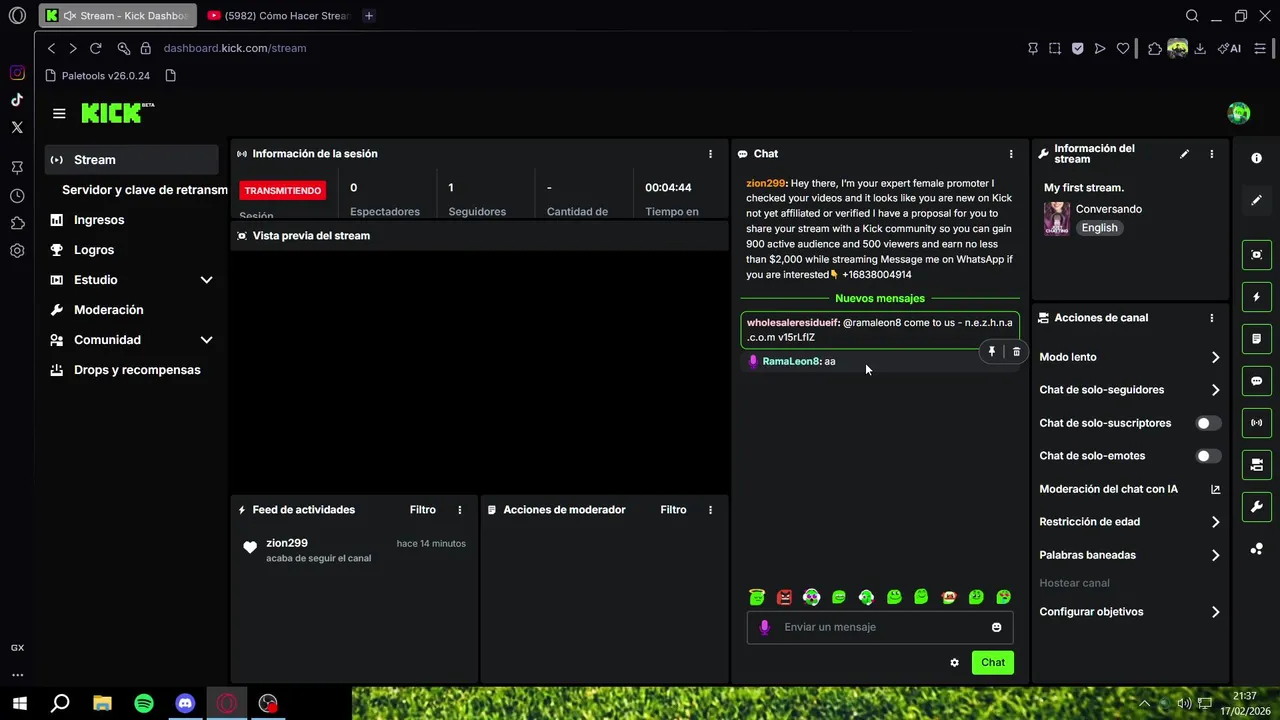1280x720 pixels.
Task: Click the pencil icon in the right rail
Action: (x=1257, y=200)
